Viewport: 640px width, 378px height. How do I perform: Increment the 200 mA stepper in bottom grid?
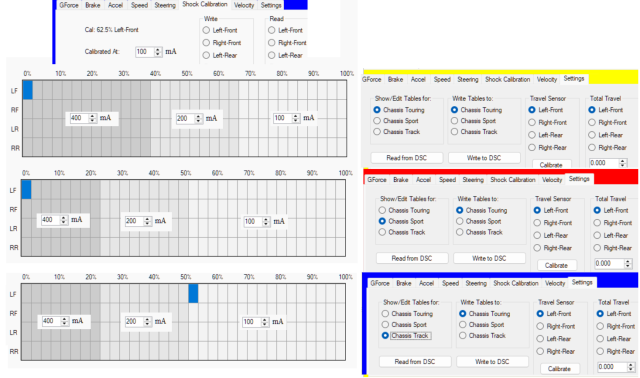click(147, 320)
